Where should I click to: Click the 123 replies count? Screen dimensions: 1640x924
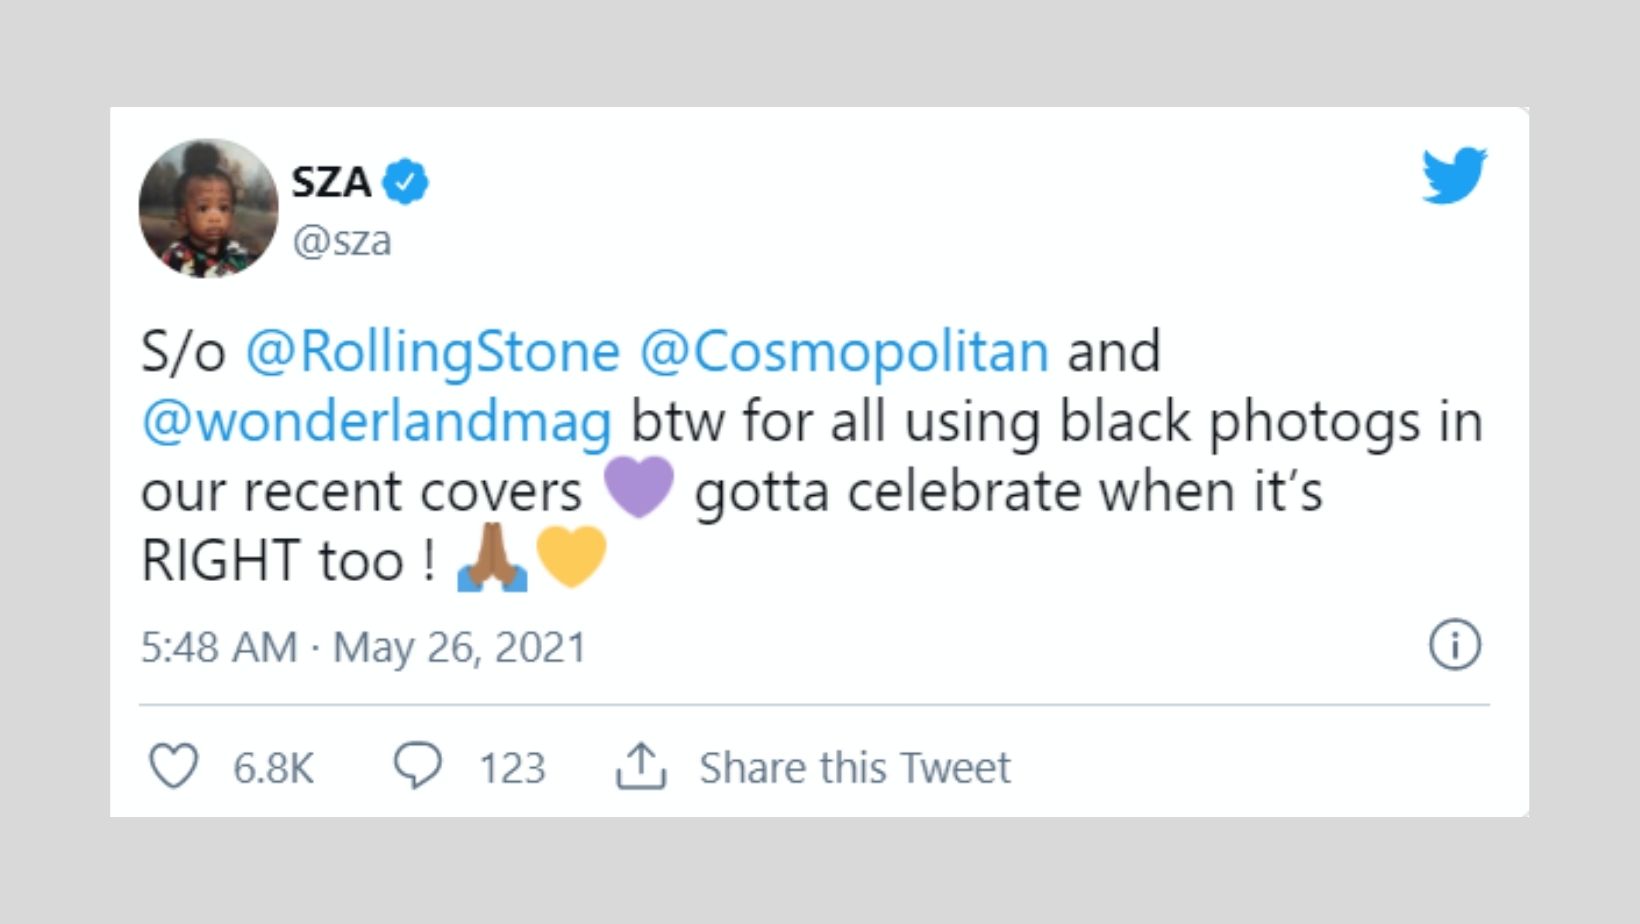tap(512, 768)
